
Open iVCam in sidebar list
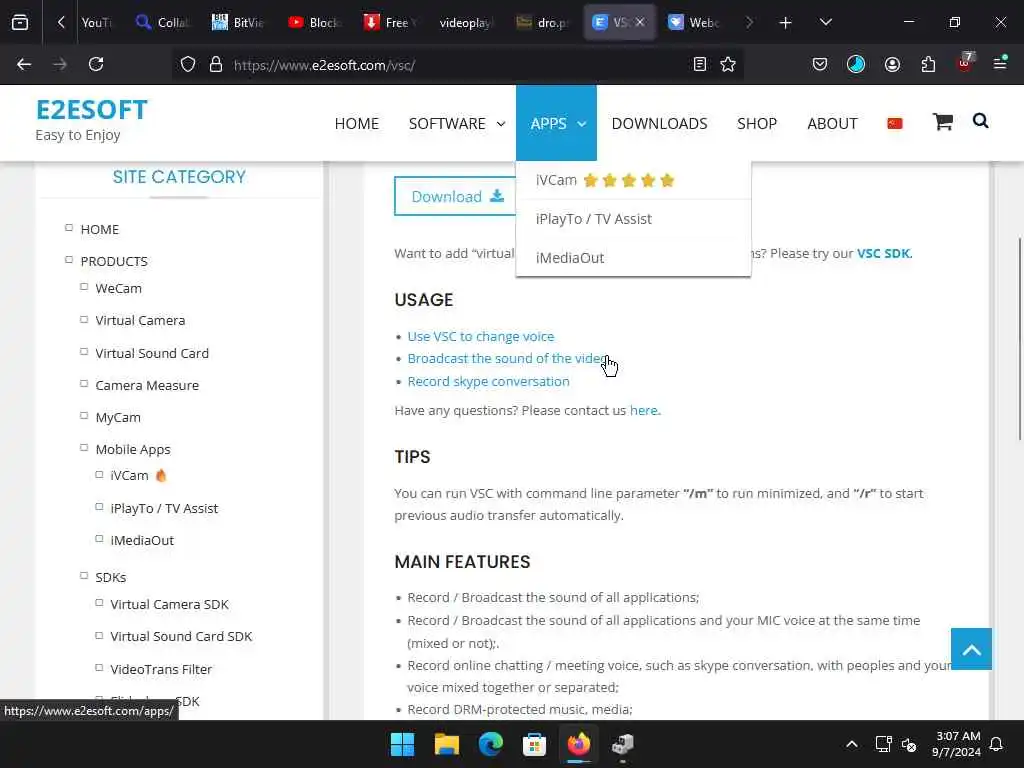pos(129,475)
